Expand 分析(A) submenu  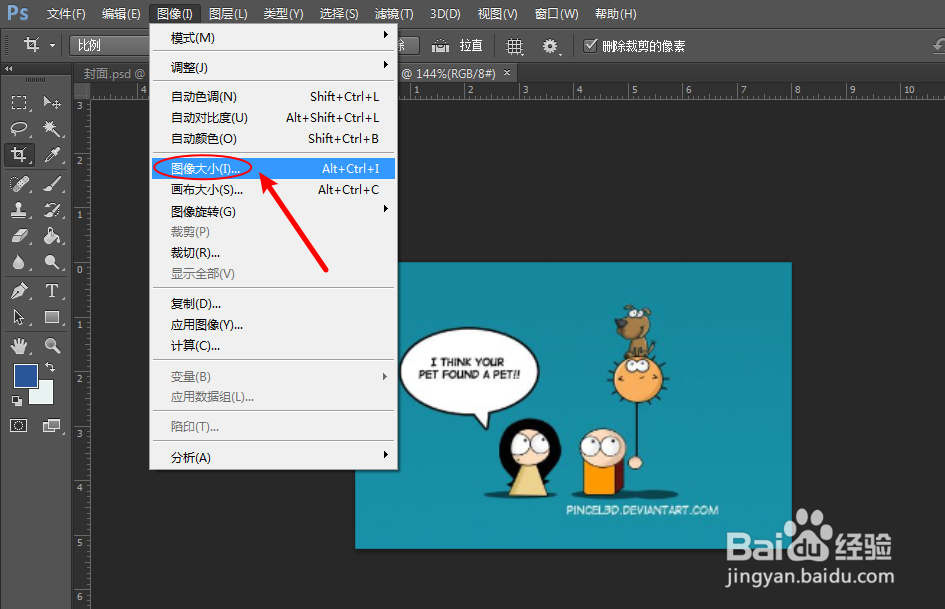click(x=274, y=457)
